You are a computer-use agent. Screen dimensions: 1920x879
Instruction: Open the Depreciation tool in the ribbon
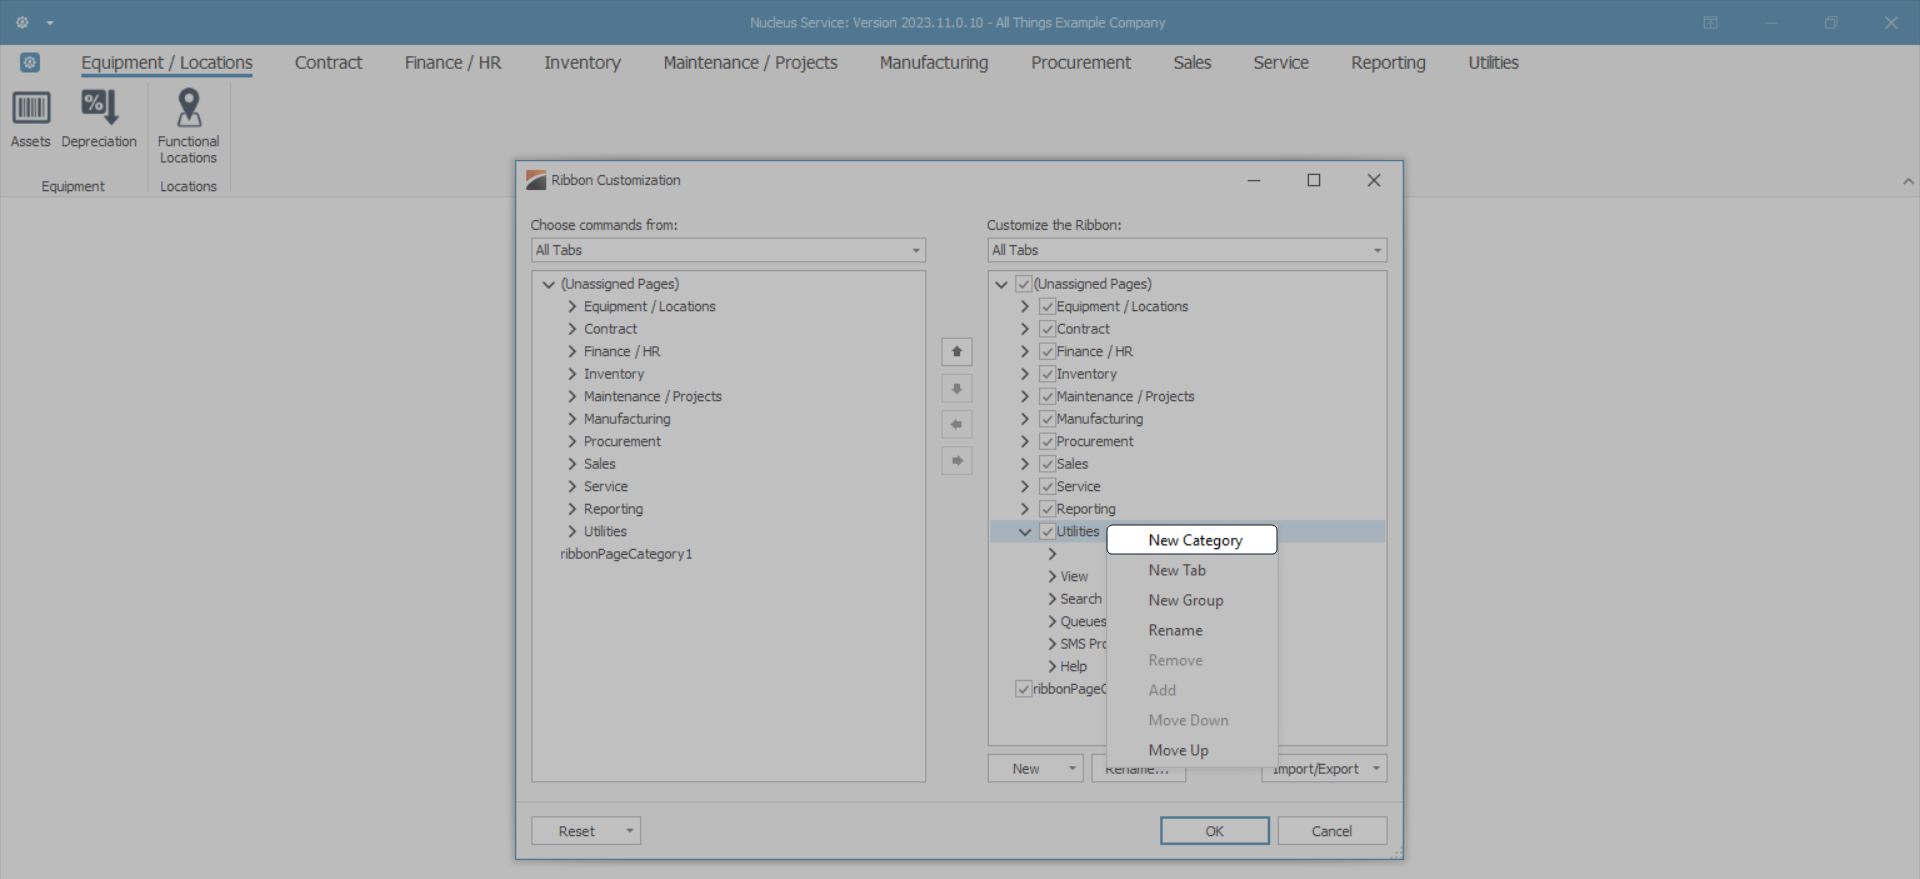pyautogui.click(x=99, y=118)
